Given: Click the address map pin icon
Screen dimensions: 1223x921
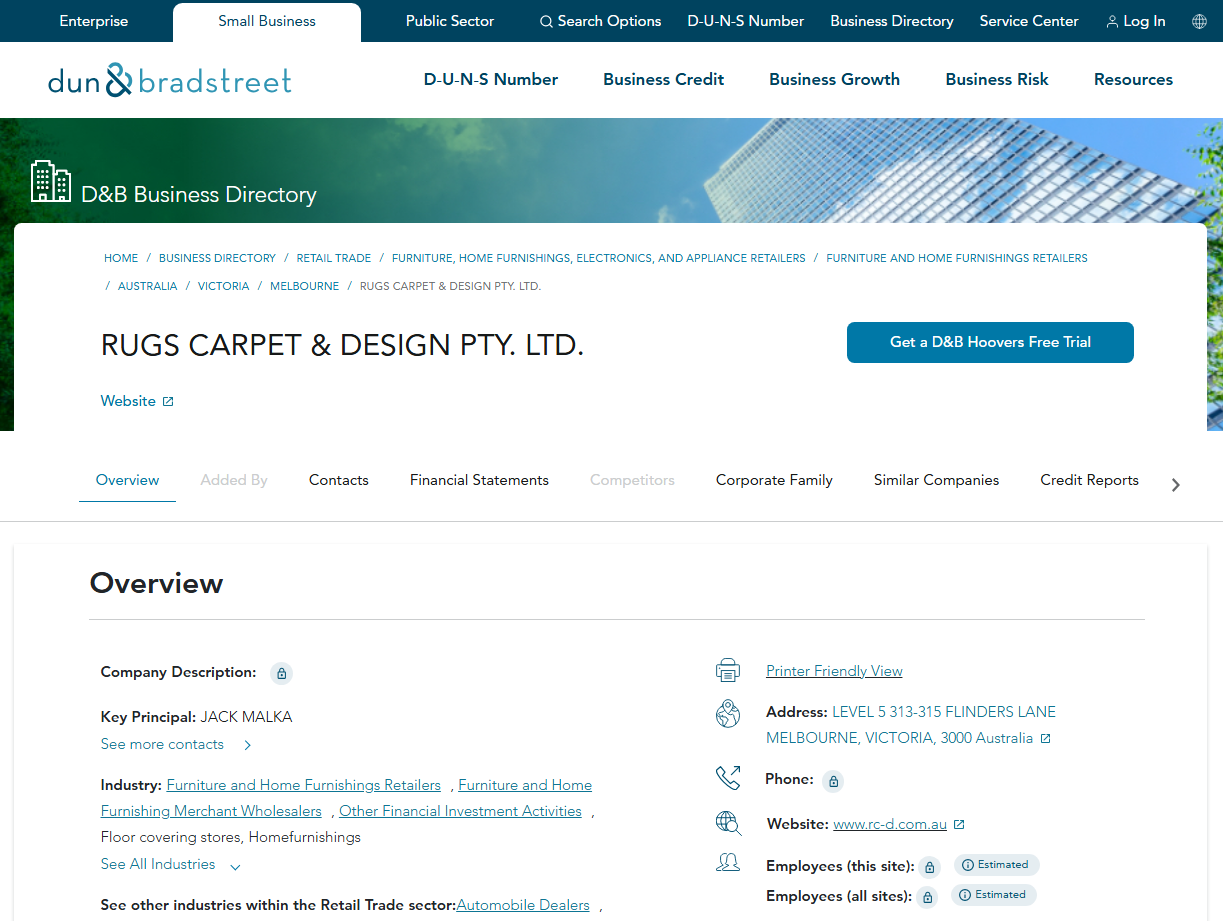Looking at the screenshot, I should click(727, 714).
